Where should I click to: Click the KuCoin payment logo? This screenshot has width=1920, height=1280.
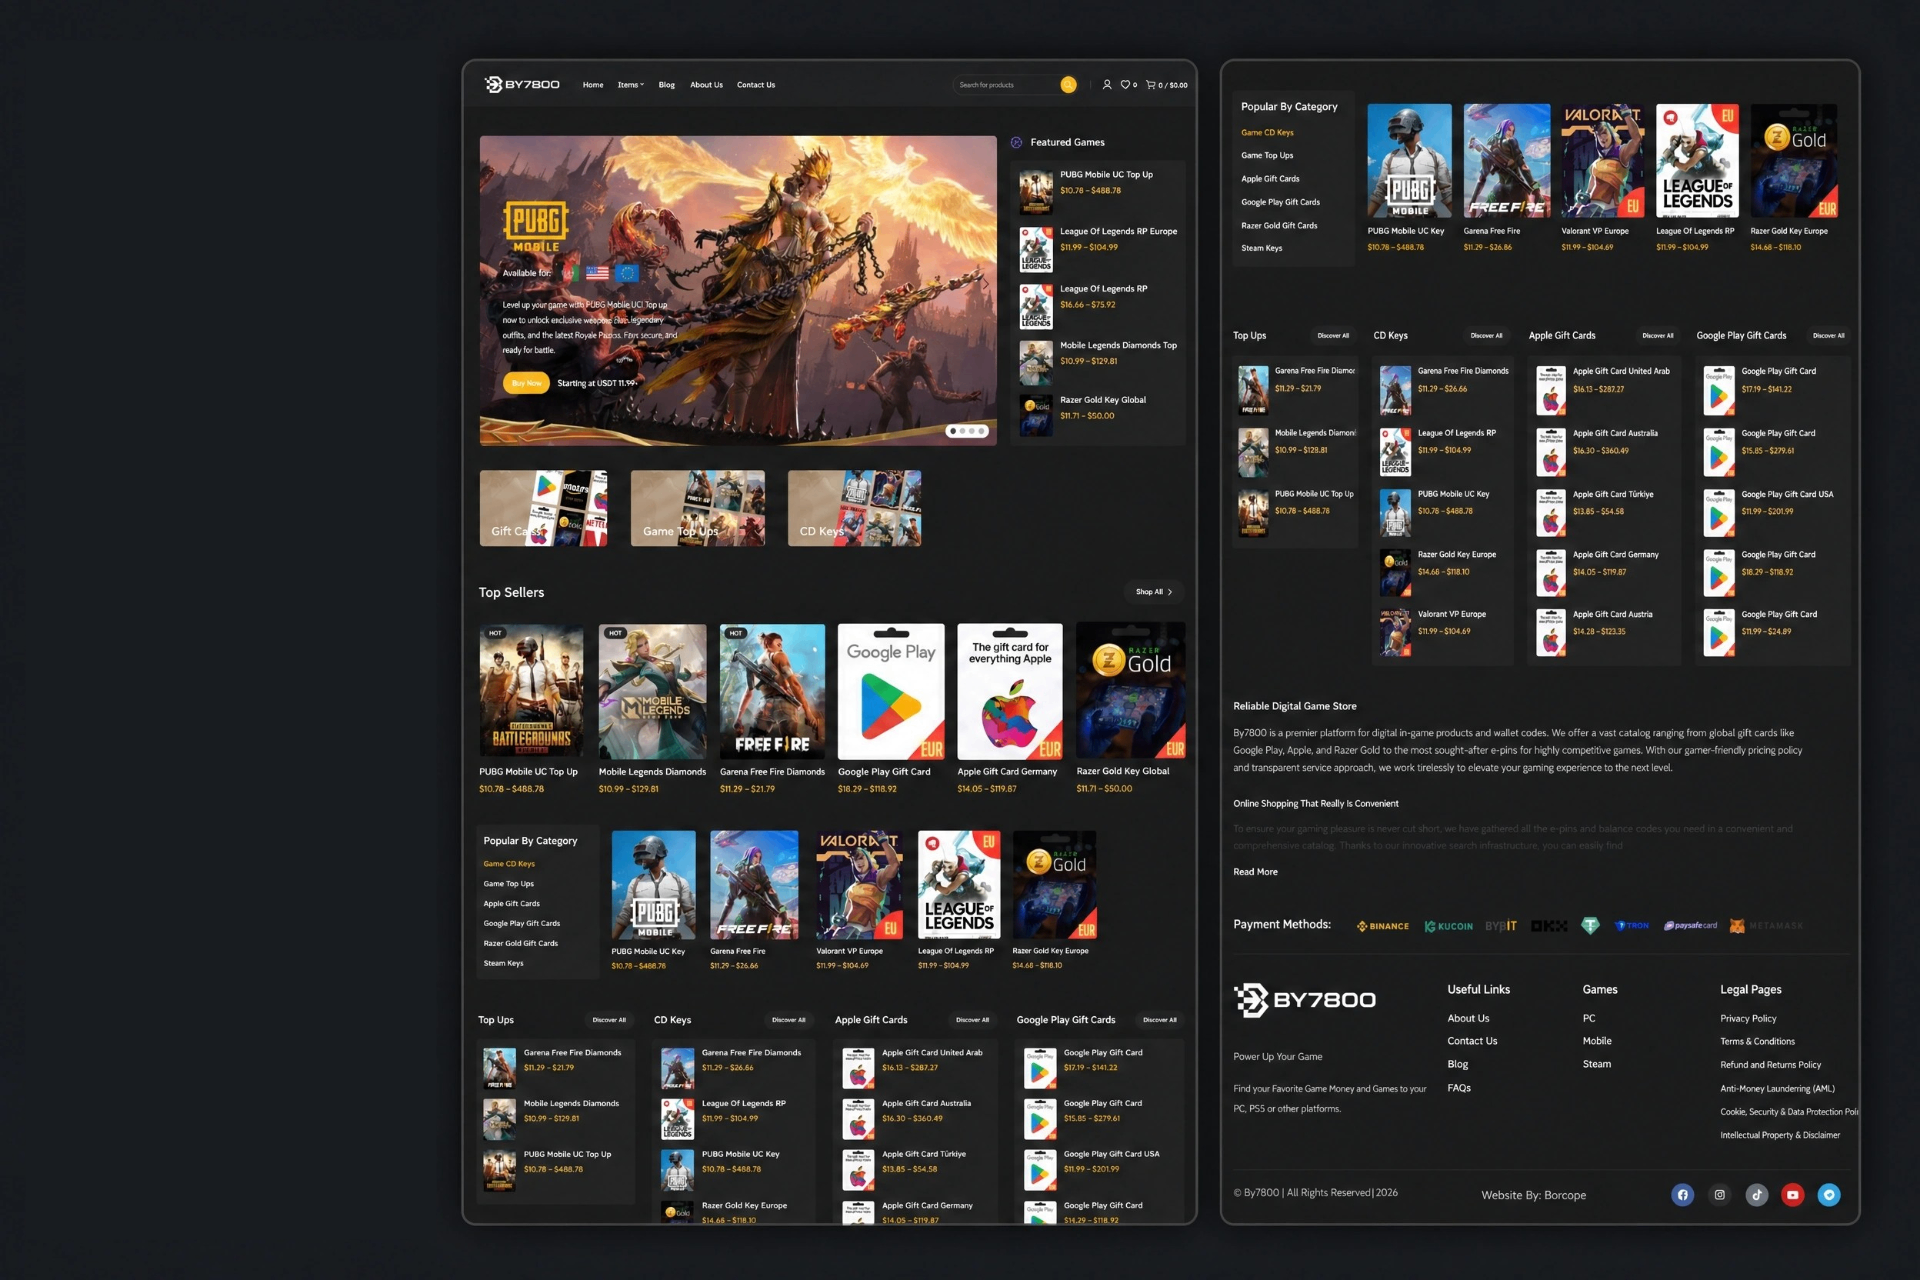click(1449, 926)
